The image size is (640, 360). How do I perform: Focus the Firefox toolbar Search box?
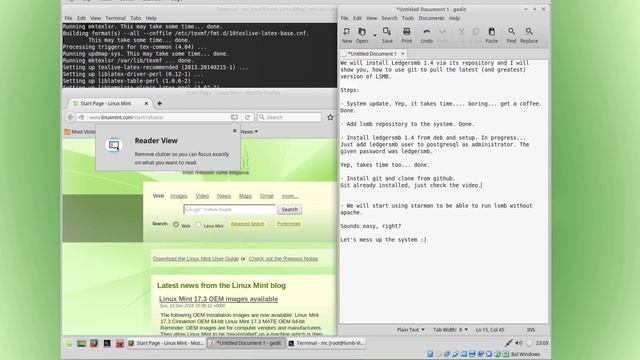tap(289, 117)
